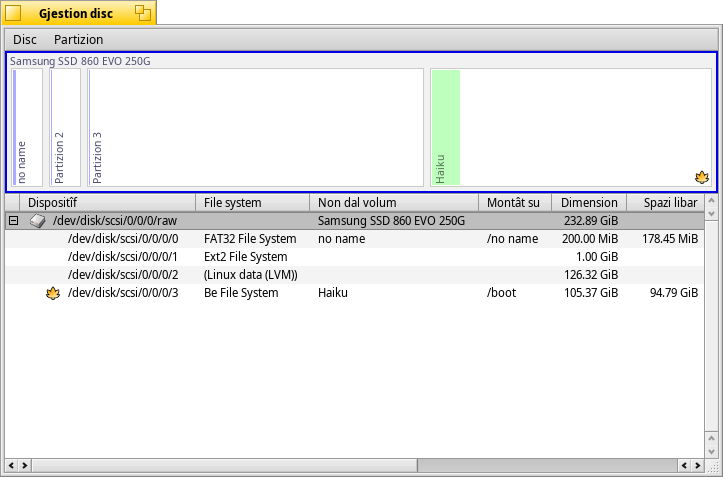Click the 'FAT32 File System' cell
This screenshot has height=477, width=723.
tap(250, 239)
